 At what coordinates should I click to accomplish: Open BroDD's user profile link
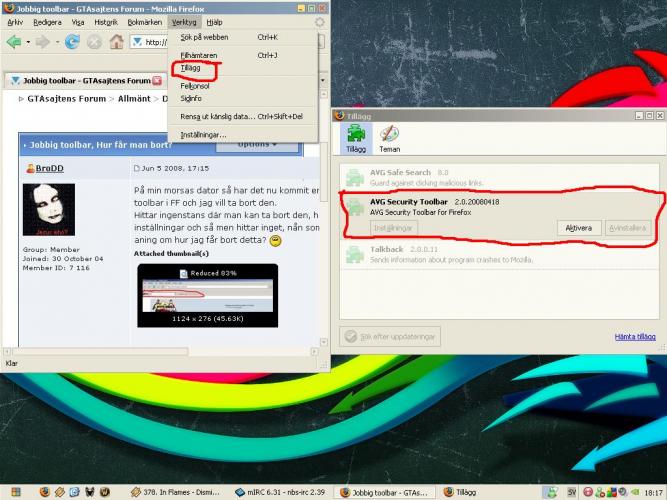[49, 168]
